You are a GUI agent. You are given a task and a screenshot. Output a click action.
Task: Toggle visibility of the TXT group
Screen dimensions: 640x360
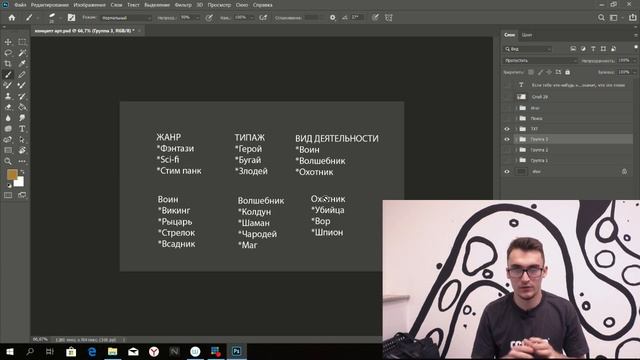(507, 129)
